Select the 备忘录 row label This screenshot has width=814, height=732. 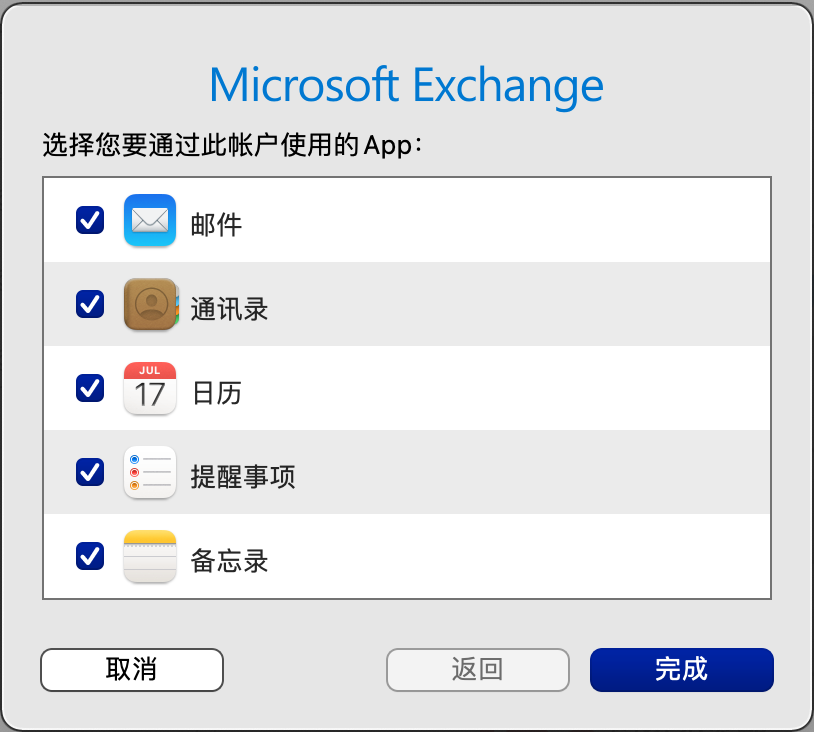click(229, 558)
